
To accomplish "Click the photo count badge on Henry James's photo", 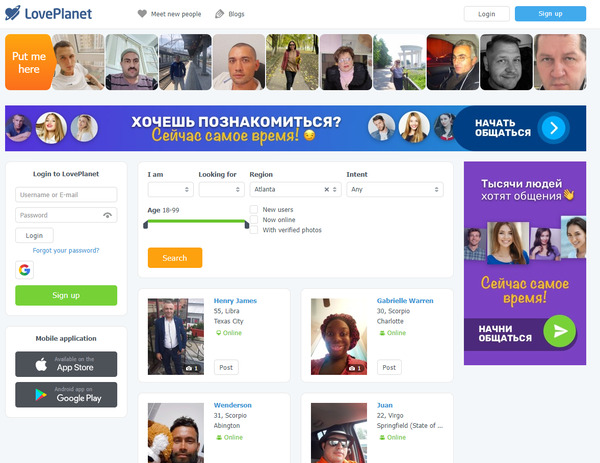I will coord(192,368).
